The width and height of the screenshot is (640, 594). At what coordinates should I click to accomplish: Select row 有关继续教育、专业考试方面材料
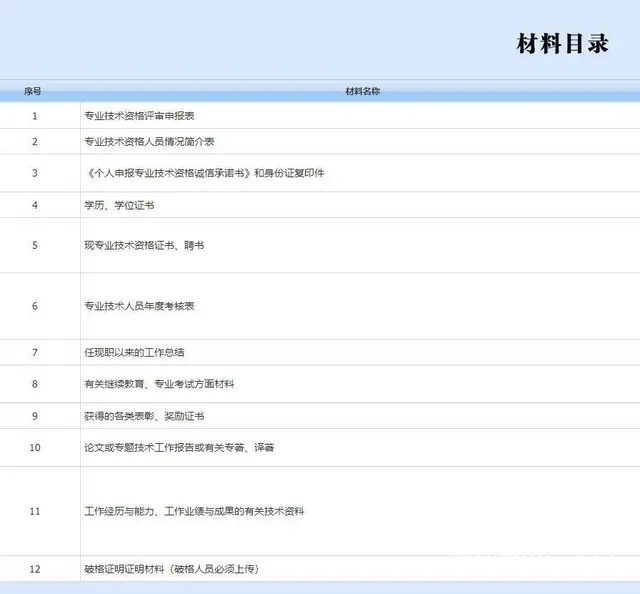pos(320,384)
